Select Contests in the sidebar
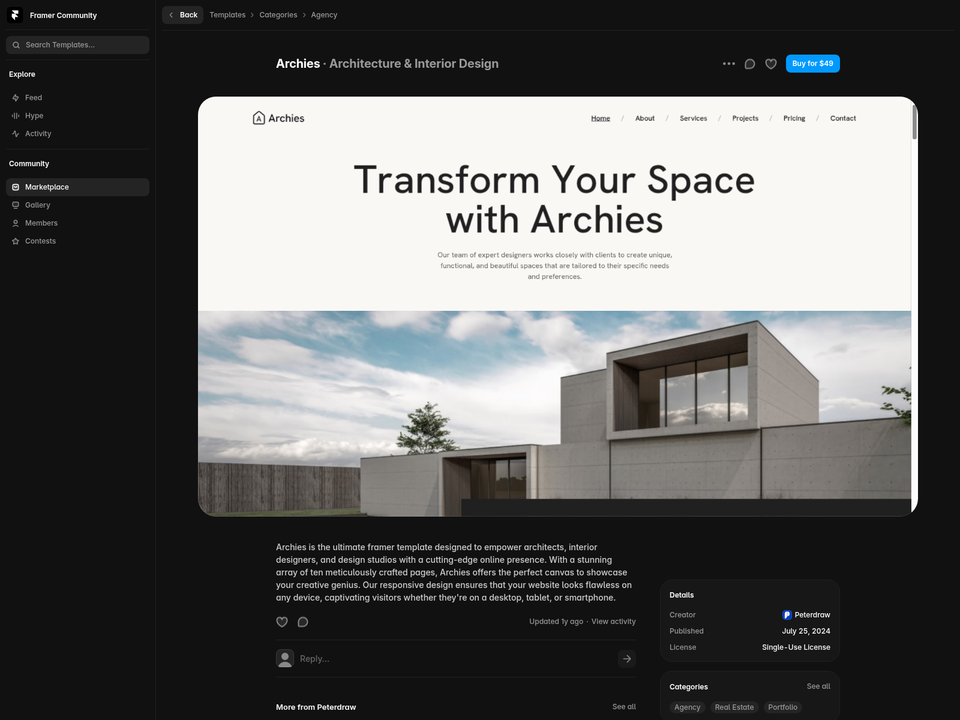This screenshot has width=960, height=720. coord(78,241)
